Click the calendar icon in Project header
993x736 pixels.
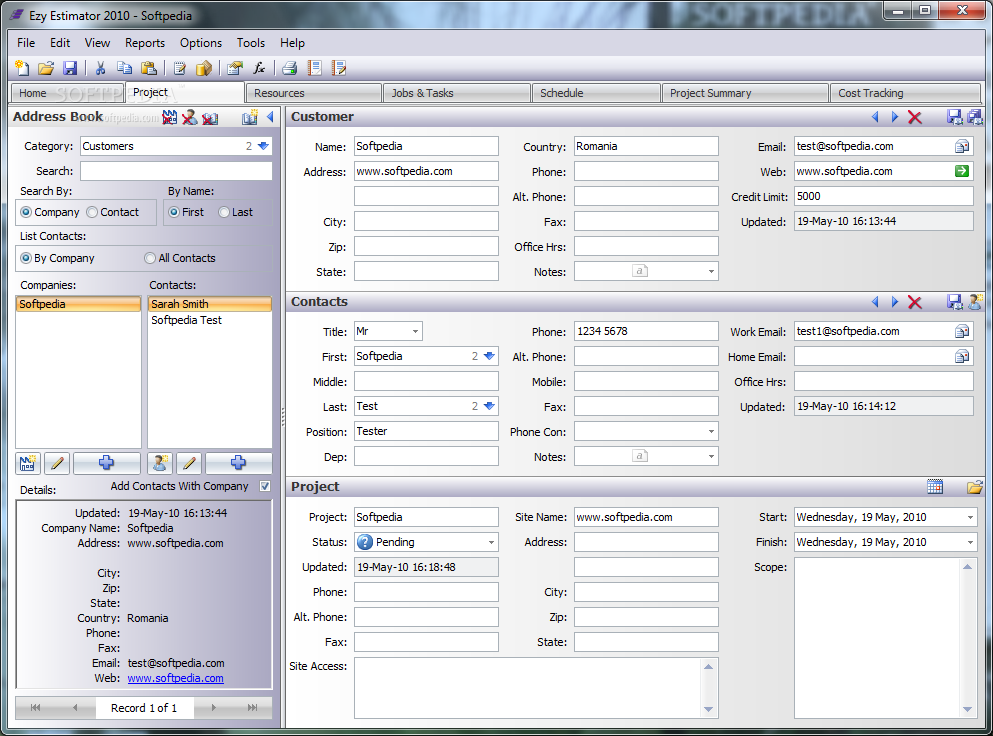[935, 486]
